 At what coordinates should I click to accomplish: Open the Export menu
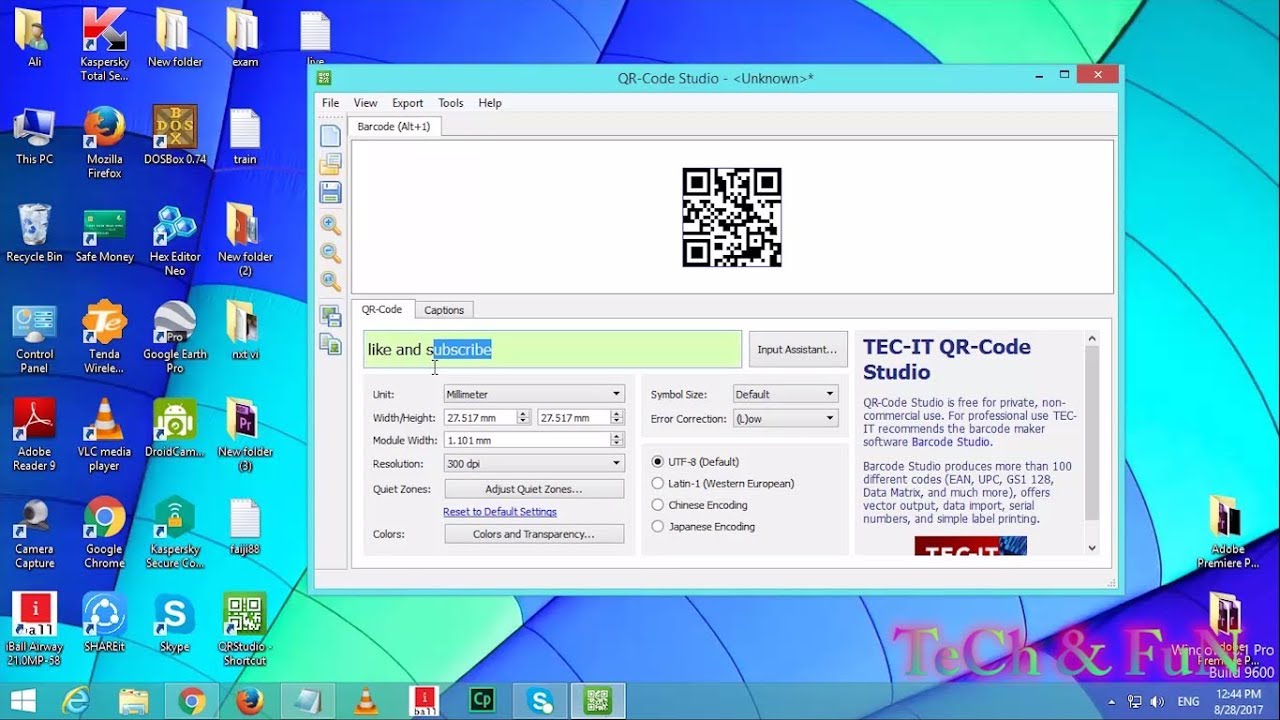pos(407,103)
